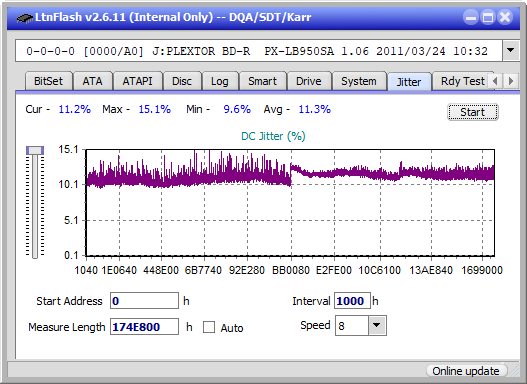Open the drive selection dropdown arrow
This screenshot has width=527, height=384.
[511, 51]
